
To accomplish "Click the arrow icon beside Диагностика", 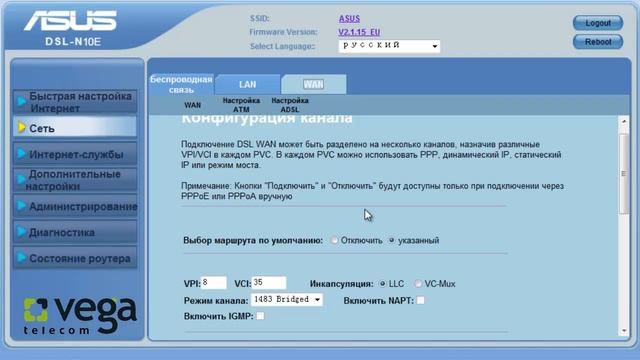I will 21,231.
